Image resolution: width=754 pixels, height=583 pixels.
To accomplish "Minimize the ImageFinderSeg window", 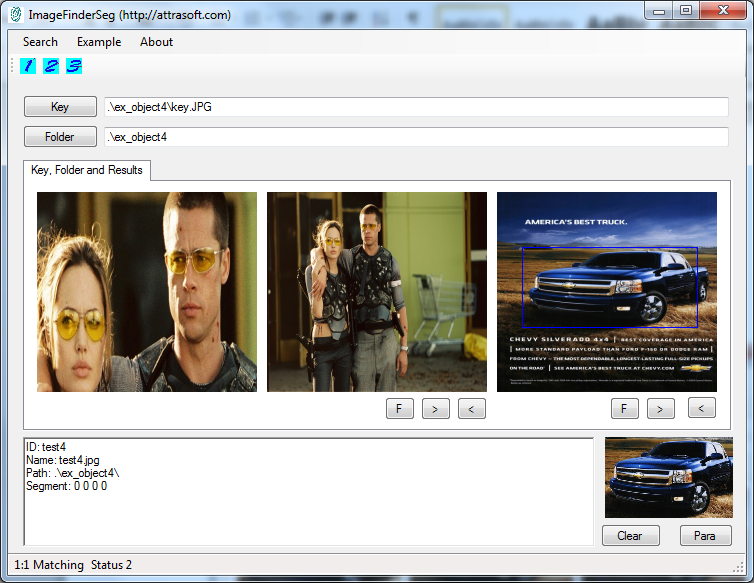I will click(659, 10).
